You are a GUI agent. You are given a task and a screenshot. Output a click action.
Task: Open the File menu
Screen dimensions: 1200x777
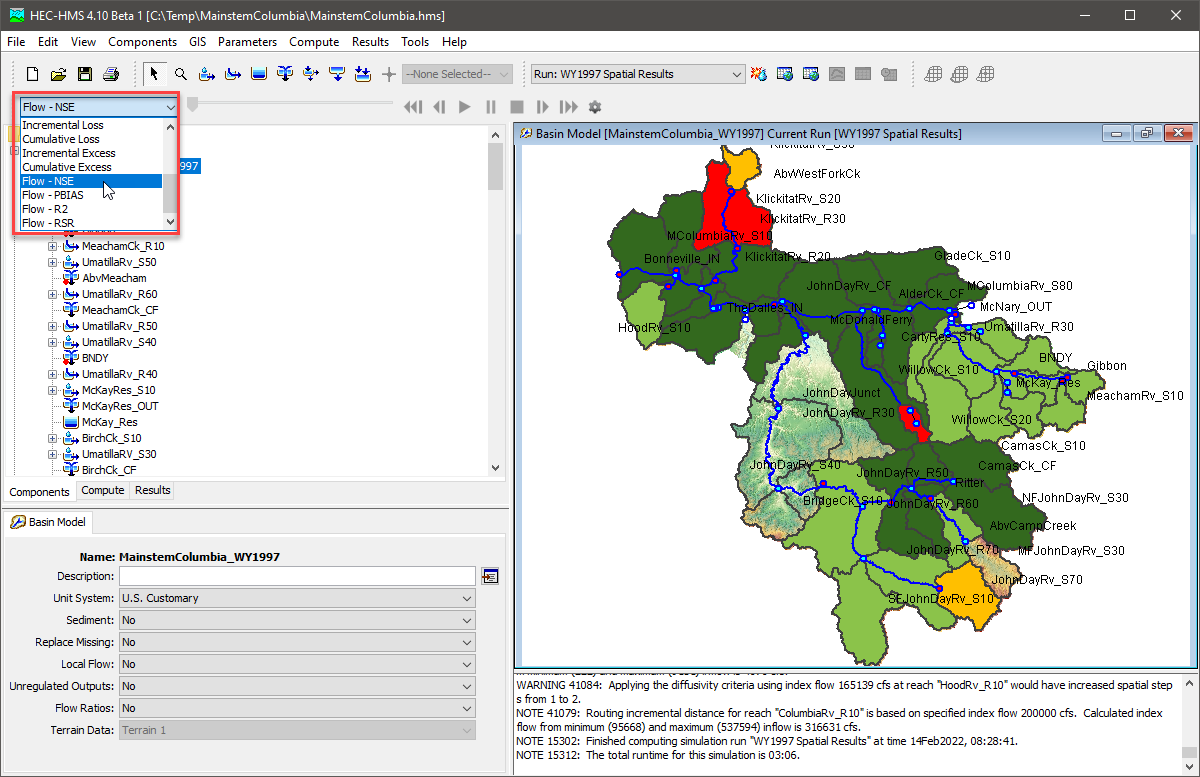point(16,42)
